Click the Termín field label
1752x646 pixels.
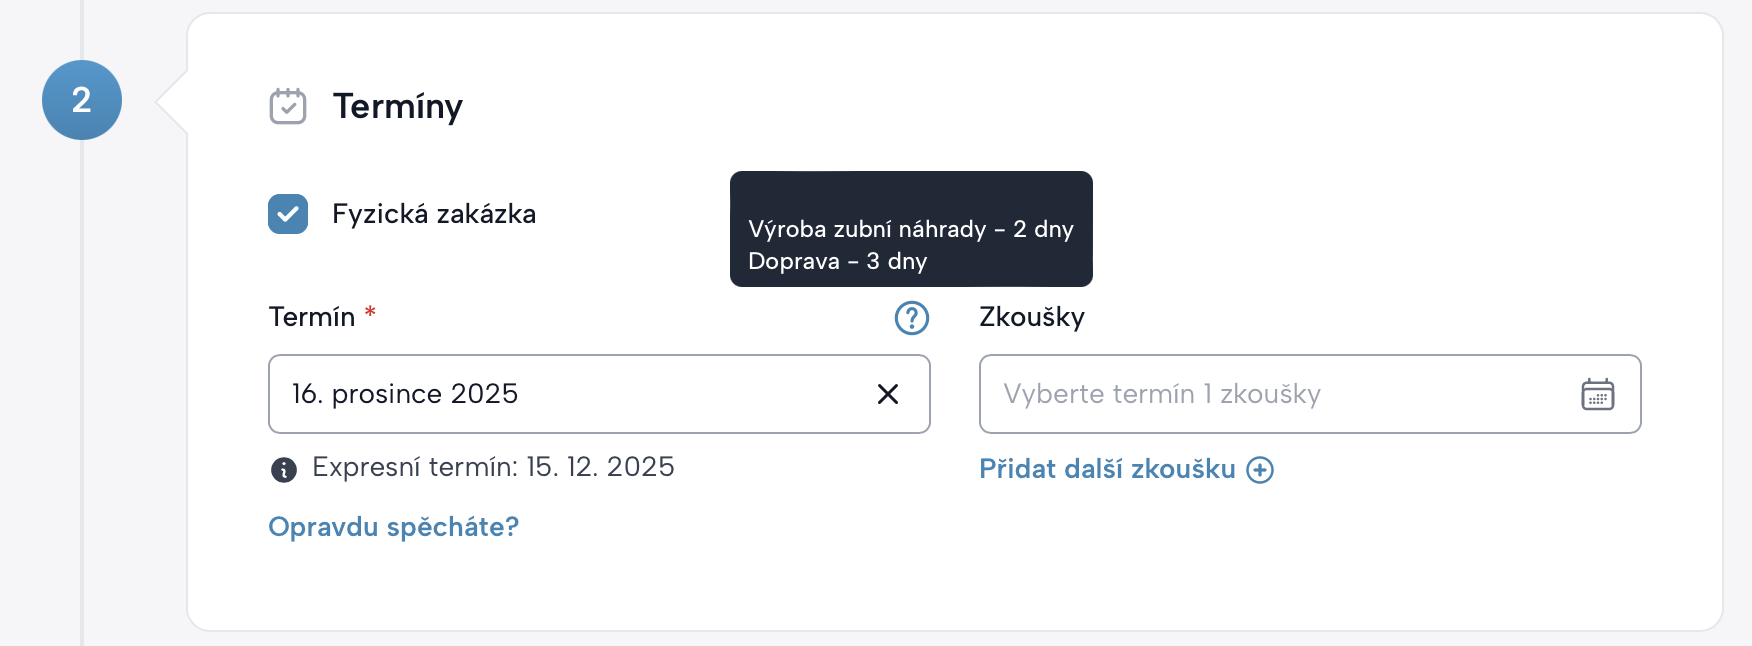pyautogui.click(x=312, y=317)
